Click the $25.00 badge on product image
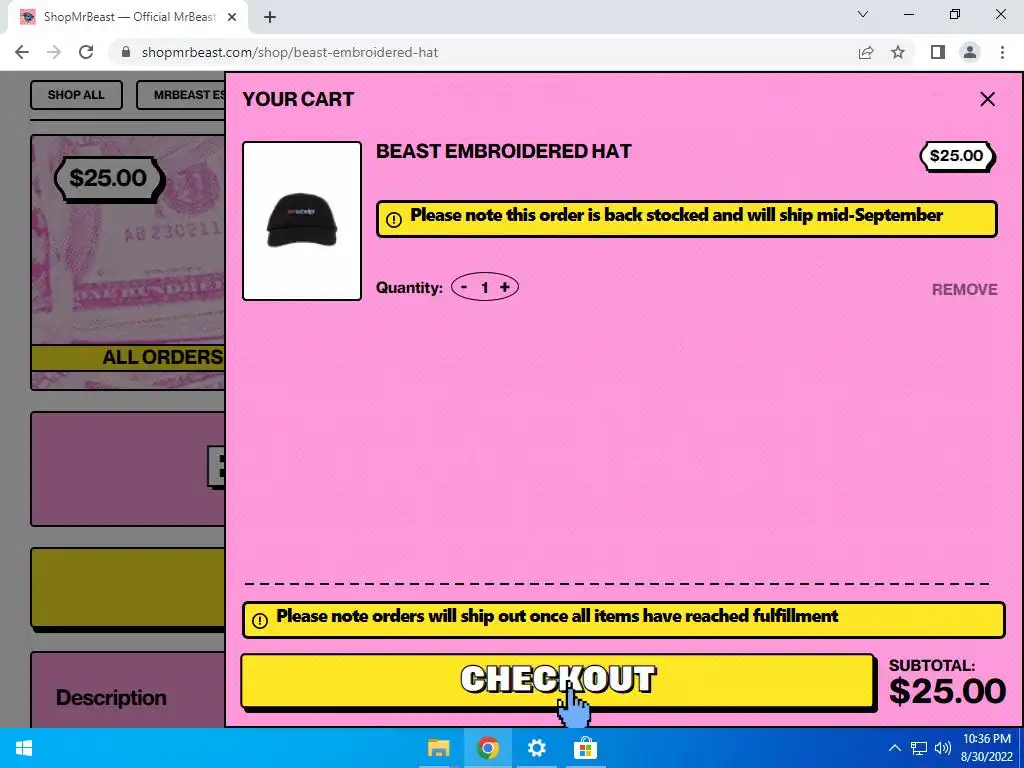 [108, 178]
